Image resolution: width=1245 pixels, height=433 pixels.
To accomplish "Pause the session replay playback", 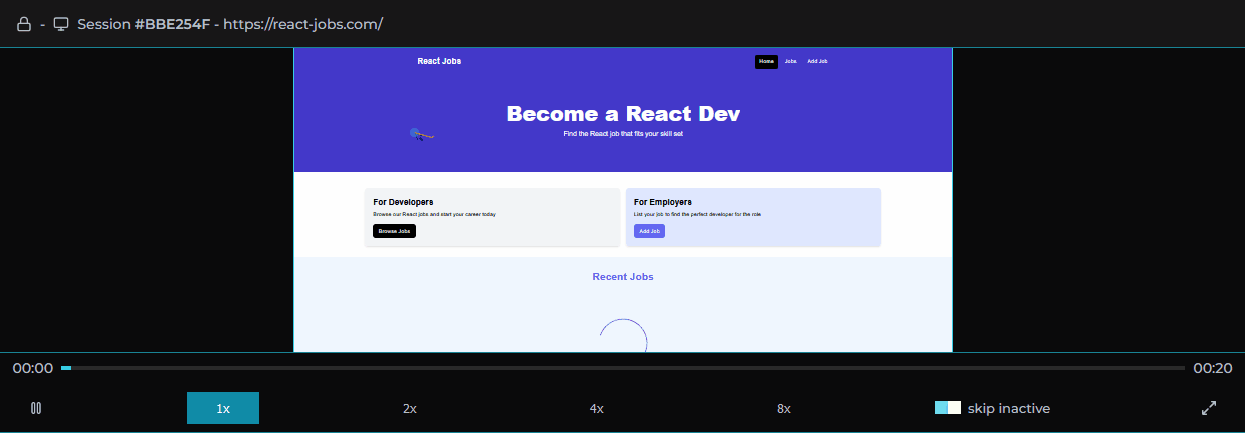I will [36, 408].
